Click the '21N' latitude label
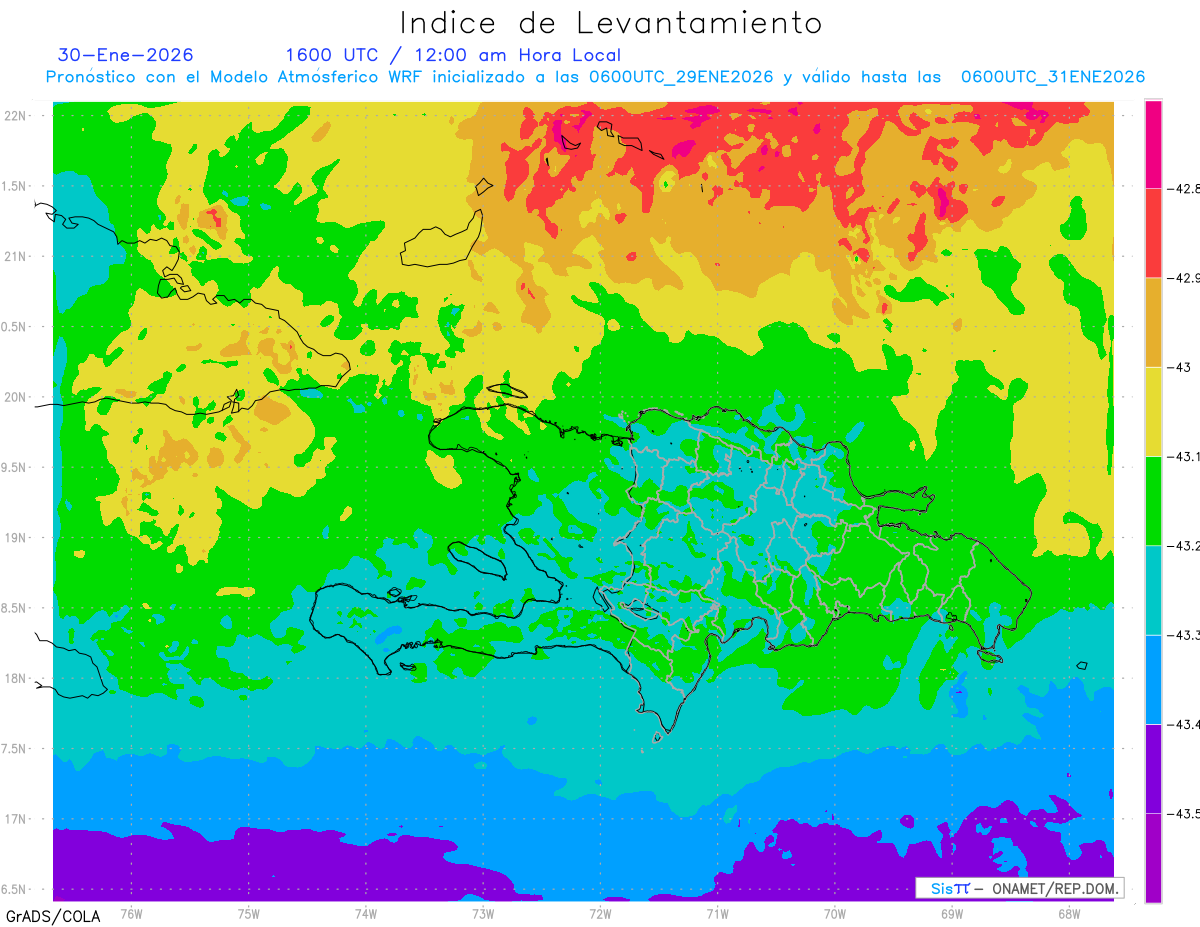The width and height of the screenshot is (1200, 927). click(x=16, y=256)
